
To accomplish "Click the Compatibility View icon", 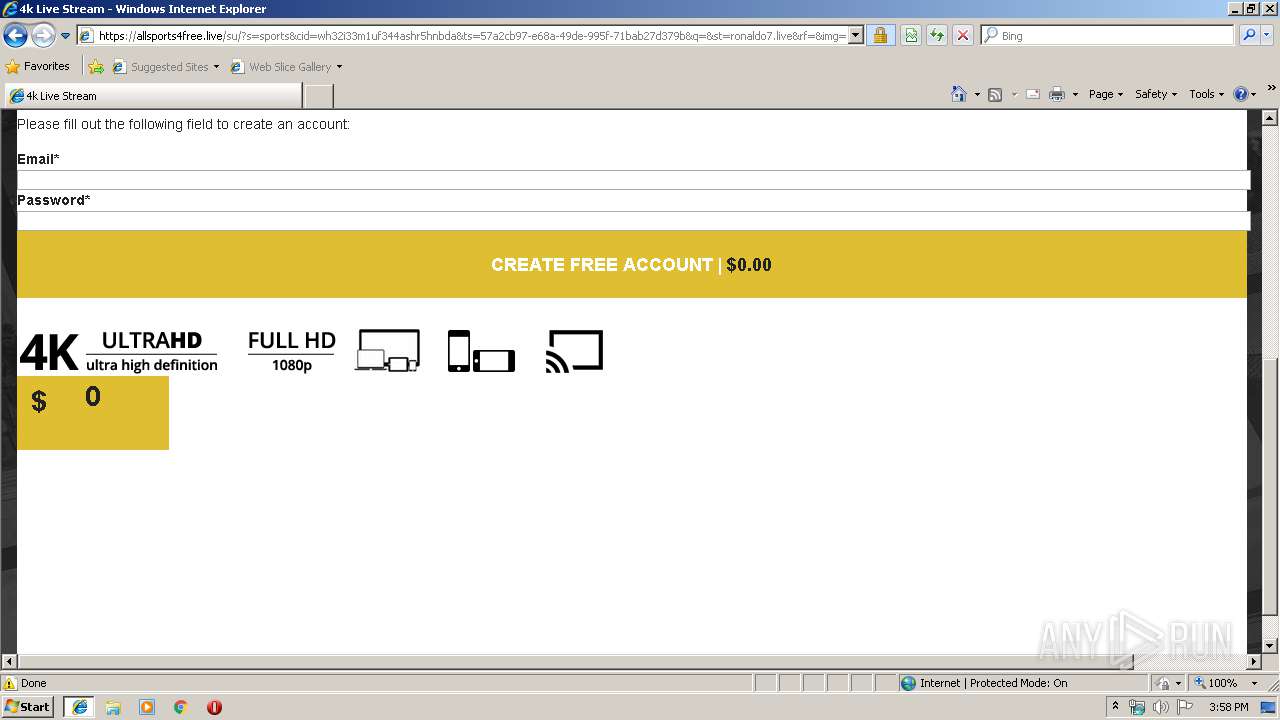I will click(911, 36).
